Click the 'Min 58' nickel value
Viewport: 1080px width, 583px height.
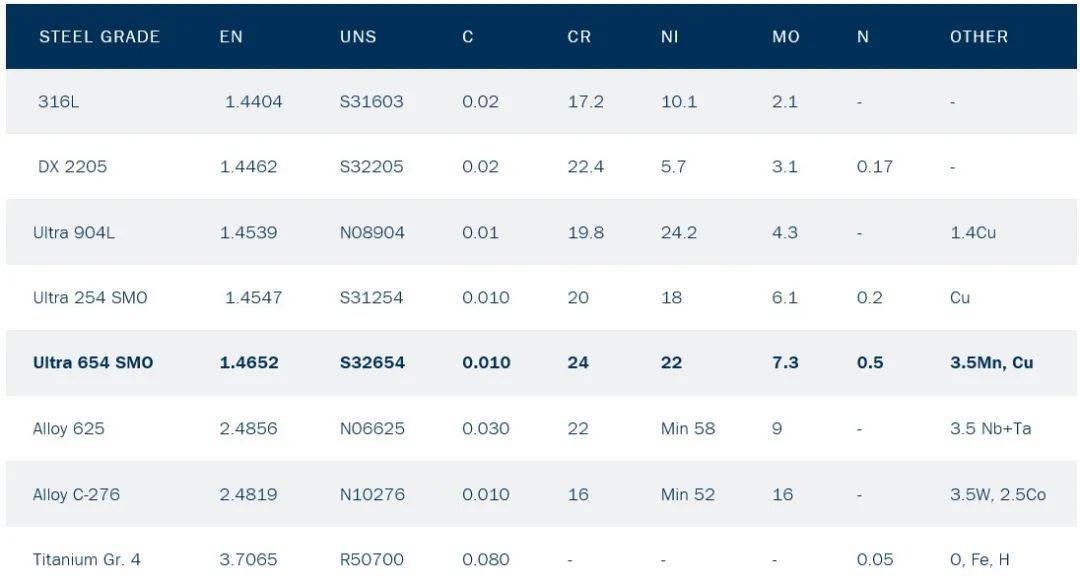click(688, 428)
